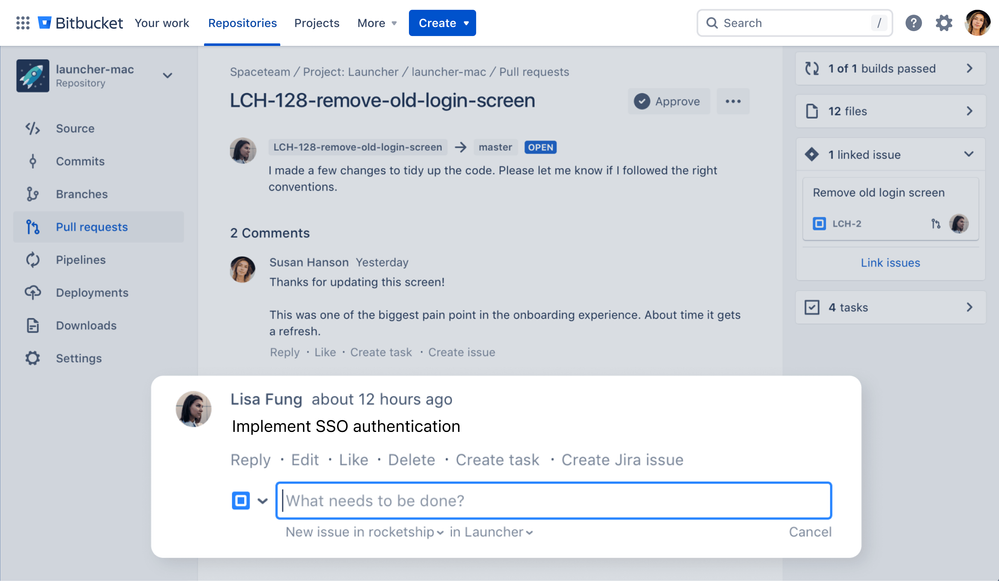Image resolution: width=999 pixels, height=581 pixels.
Task: Open the Repositories tab
Action: coord(242,23)
